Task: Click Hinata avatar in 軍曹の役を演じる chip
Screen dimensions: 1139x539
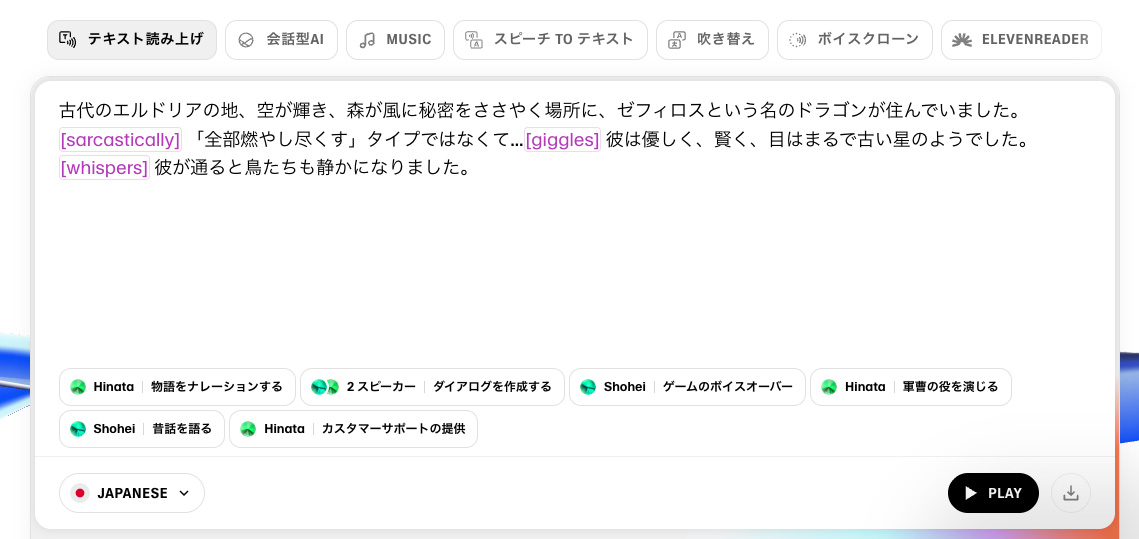Action: 829,387
